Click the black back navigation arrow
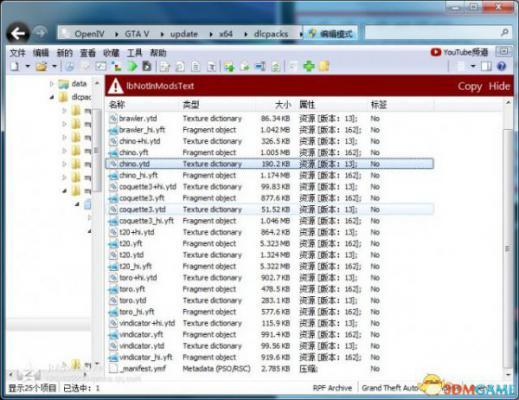The image size is (519, 400). [x=18, y=33]
